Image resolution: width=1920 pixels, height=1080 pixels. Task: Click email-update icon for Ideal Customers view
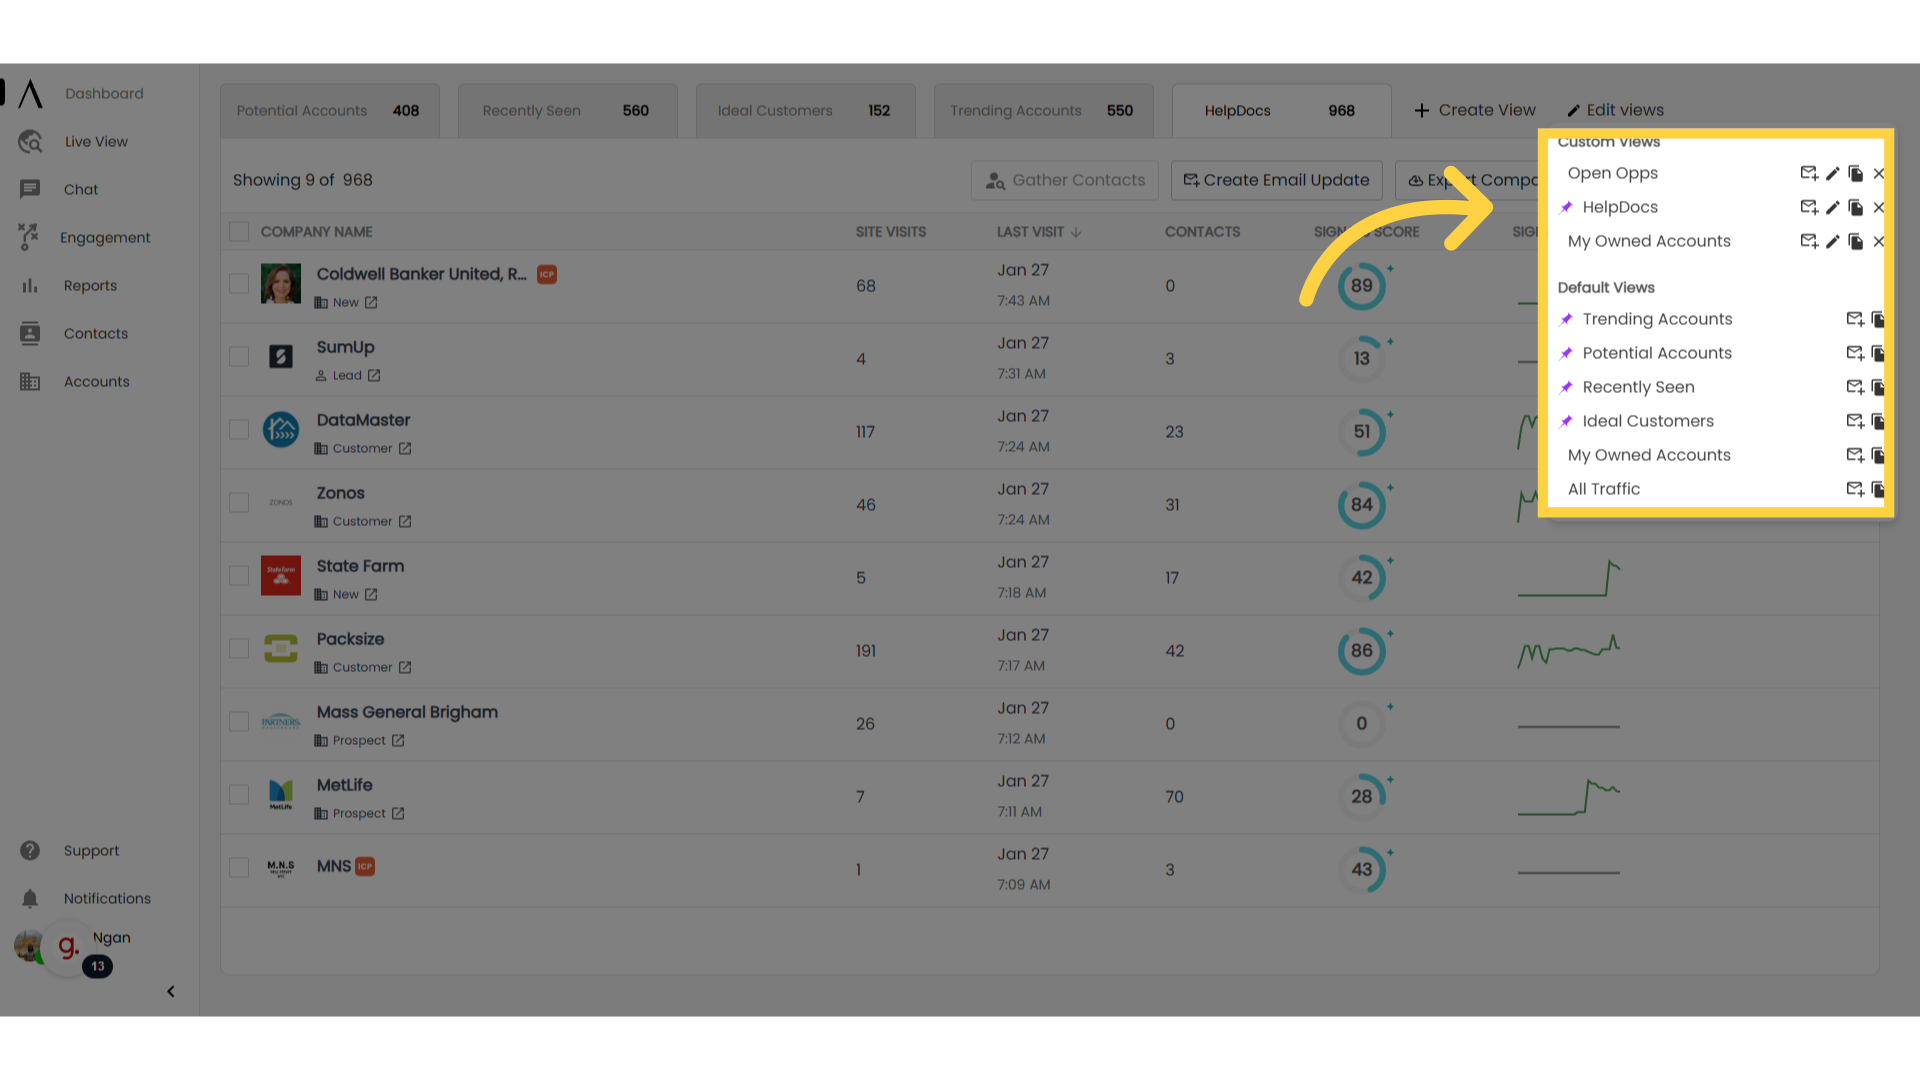[1855, 422]
